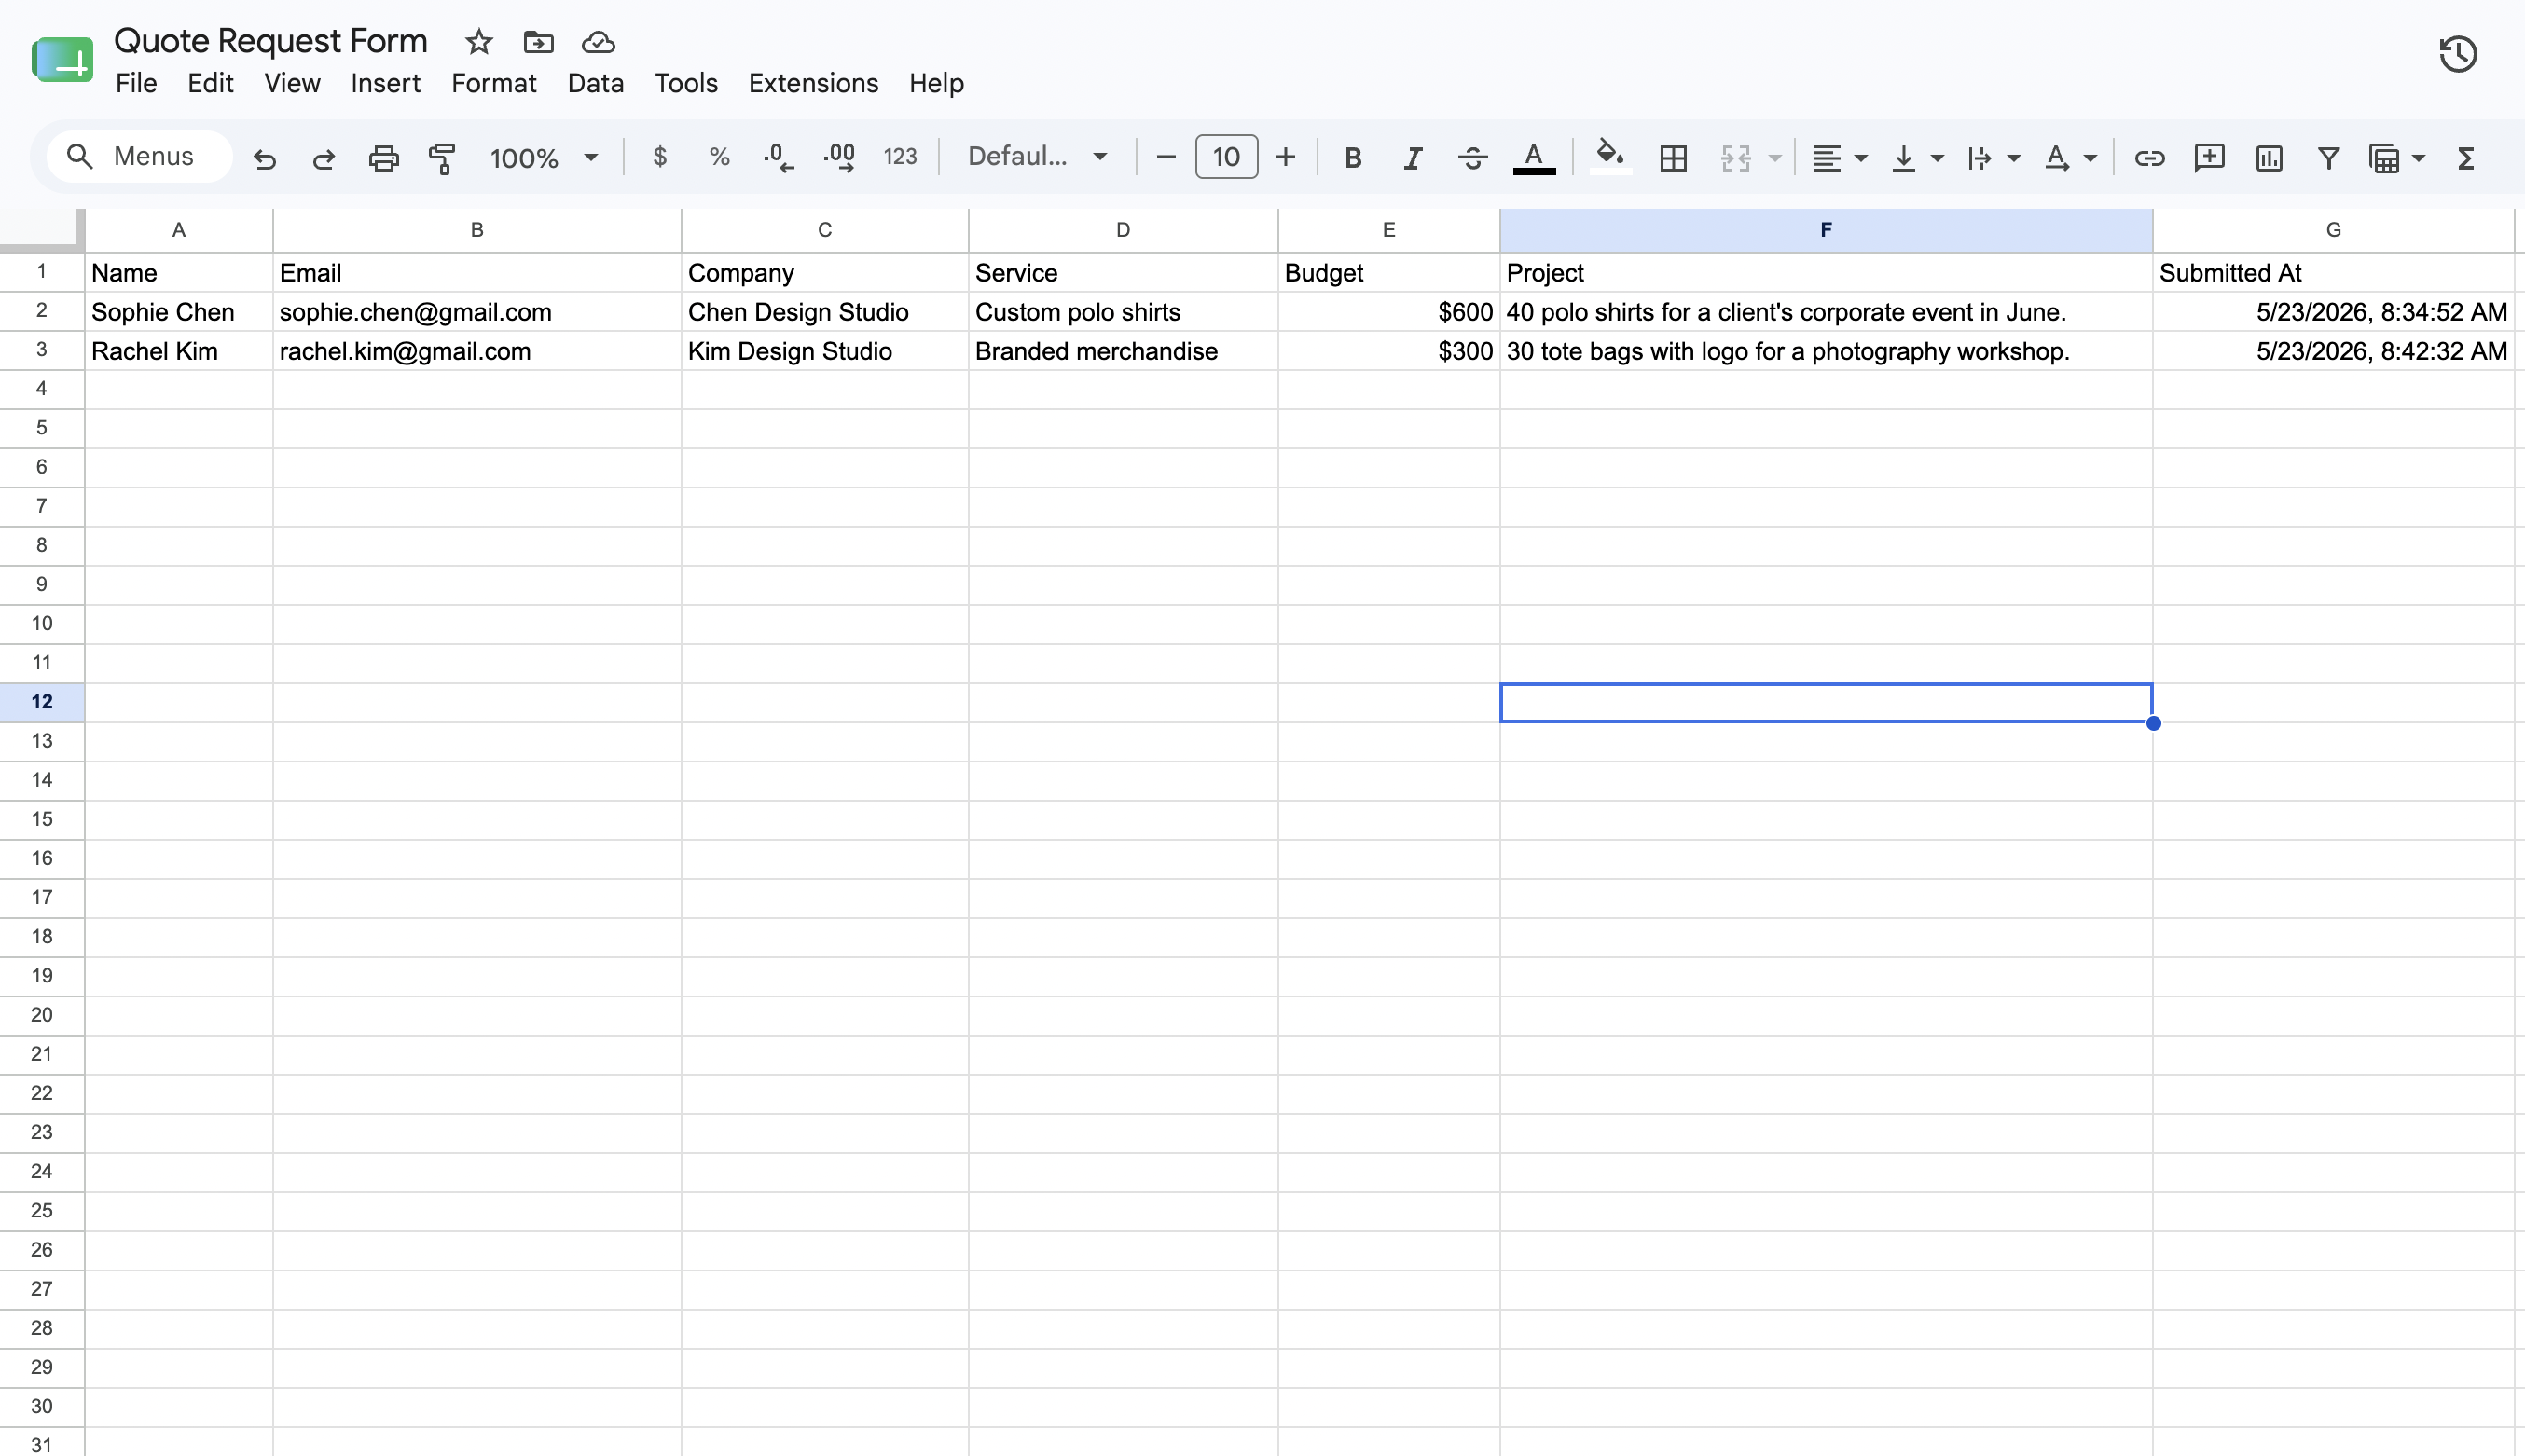The height and width of the screenshot is (1456, 2525).
Task: Toggle Bold formatting
Action: tap(1352, 158)
